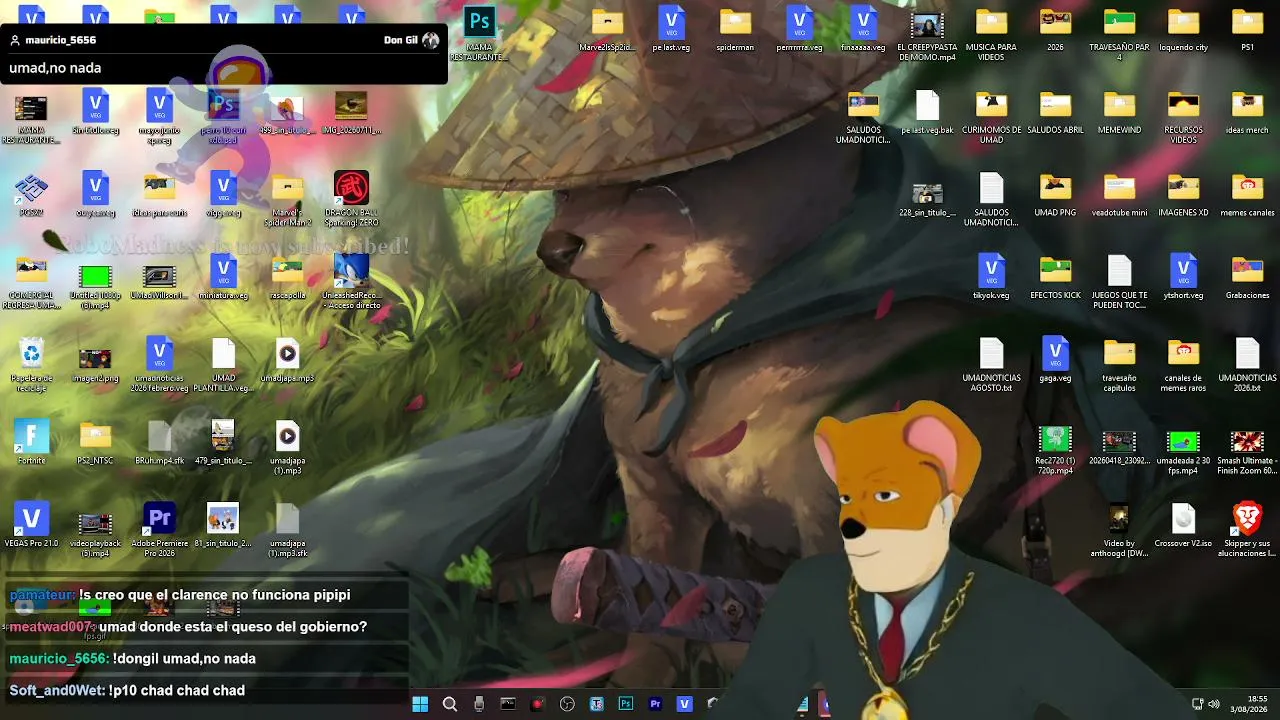Select the TRAVESAÑO PAR 4 folder
Image resolution: width=1280 pixels, height=720 pixels.
pyautogui.click(x=1119, y=33)
